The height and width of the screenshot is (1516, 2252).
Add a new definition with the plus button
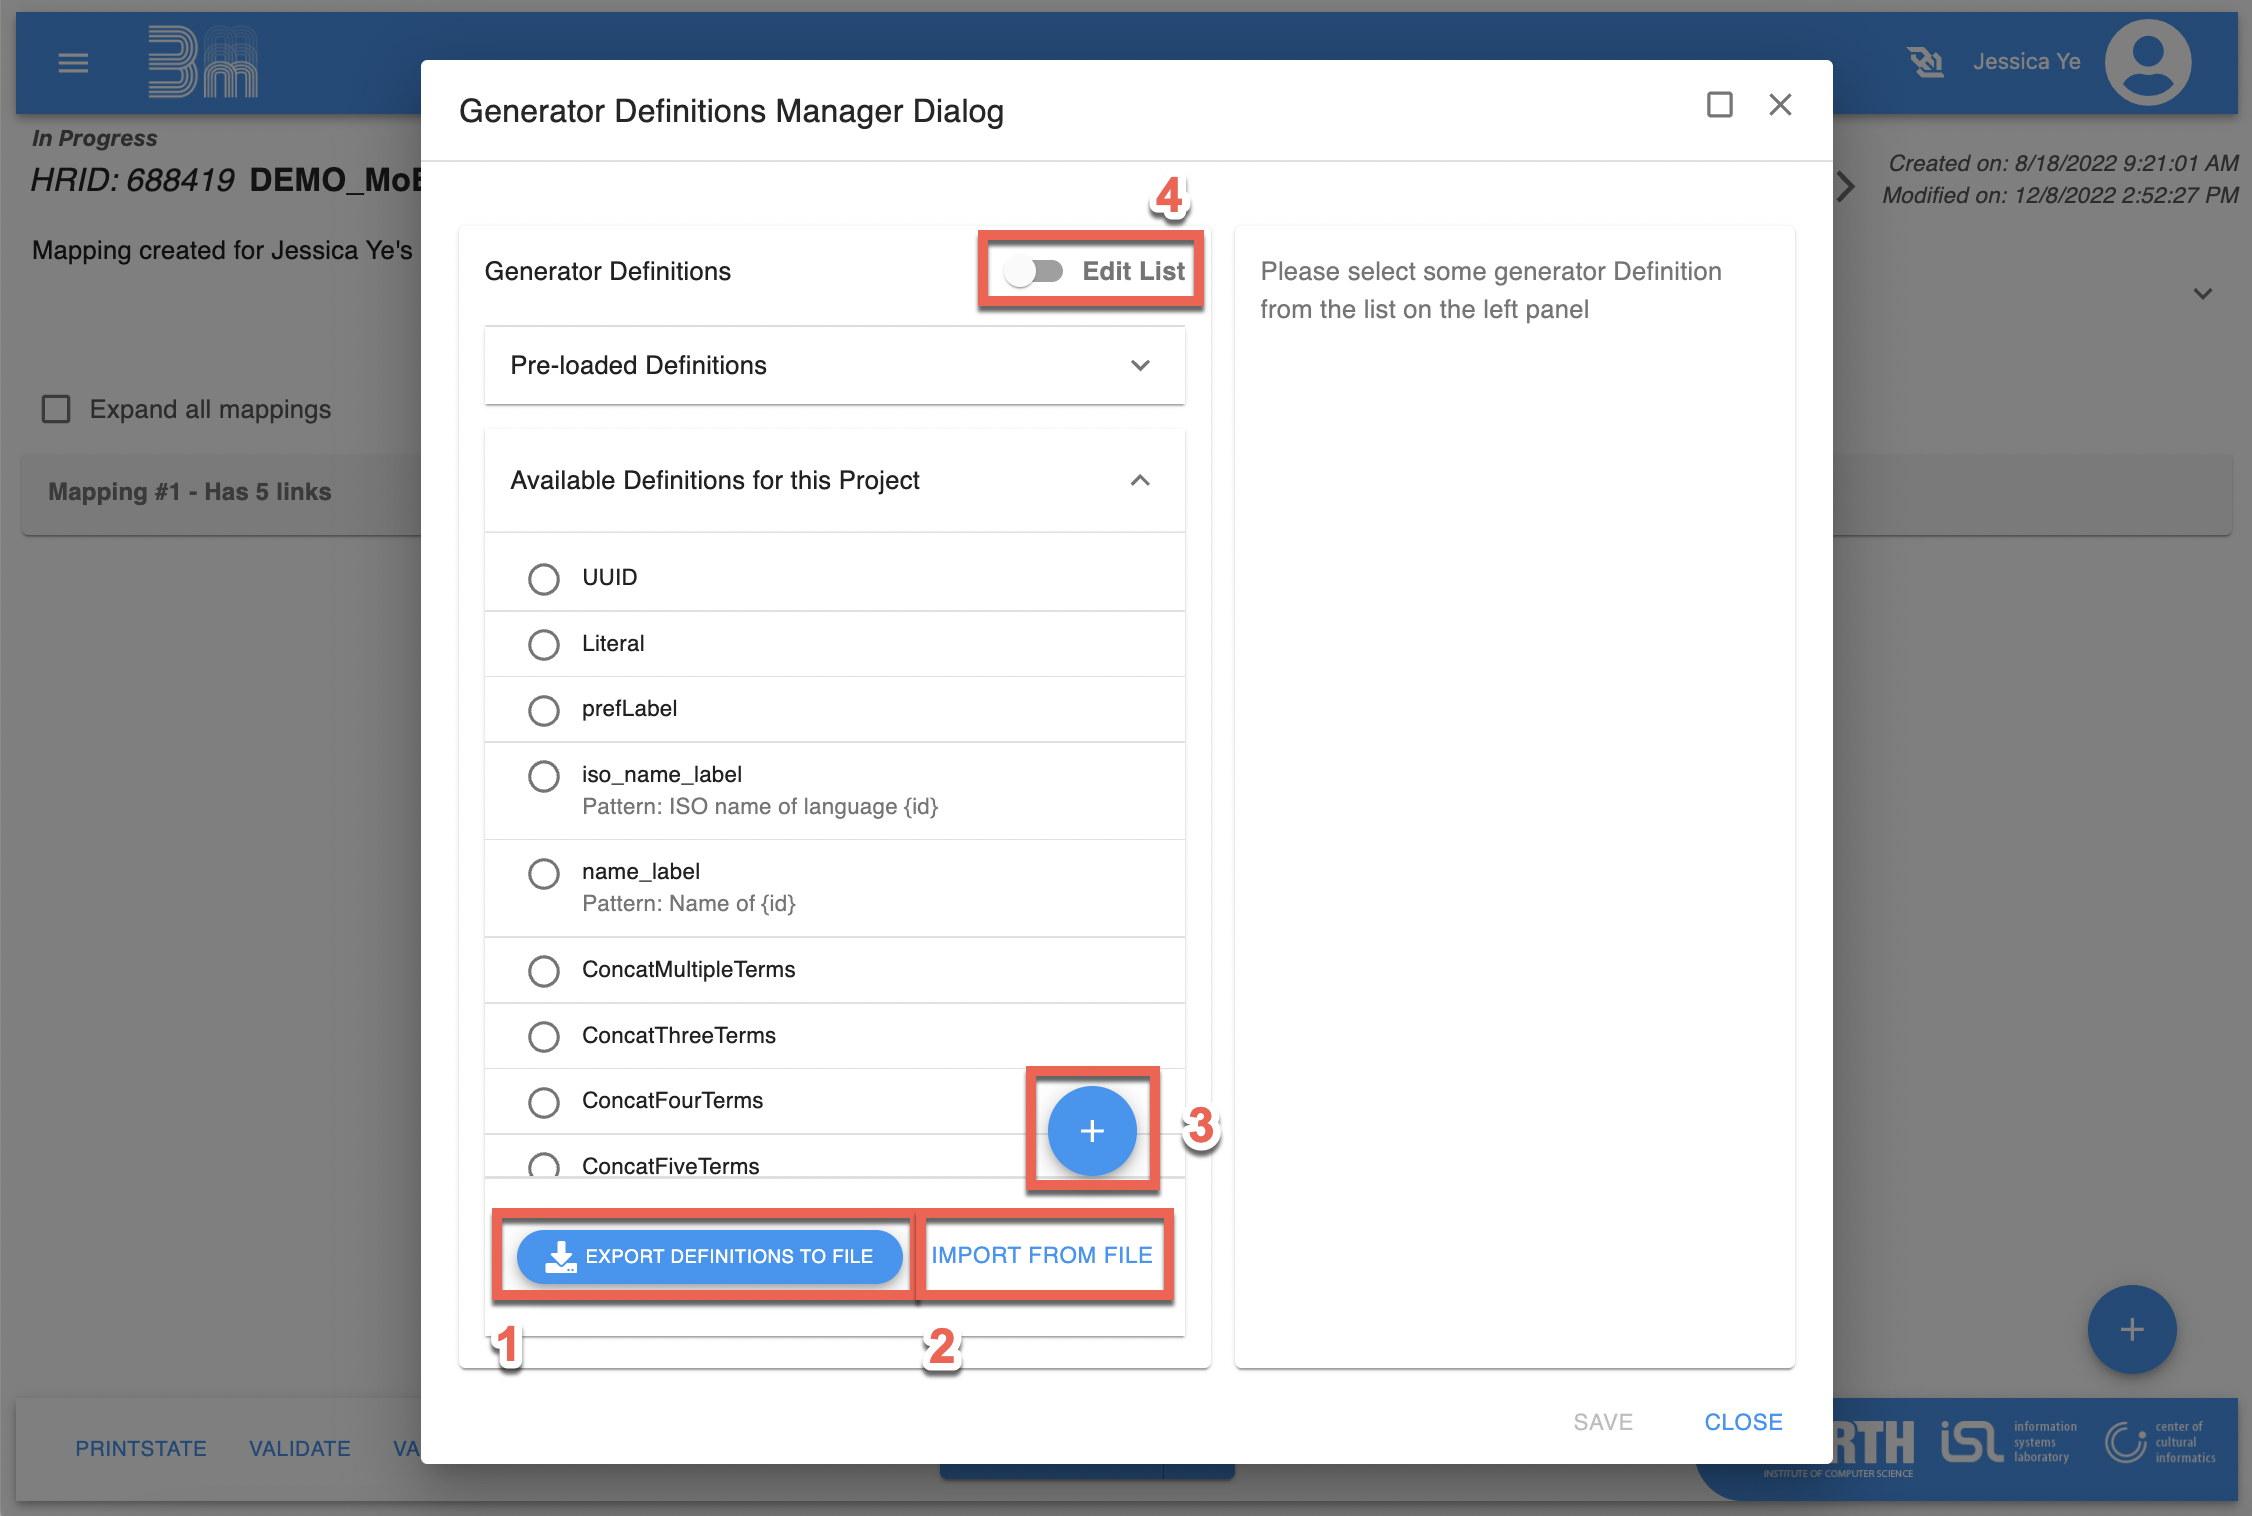point(1091,1130)
